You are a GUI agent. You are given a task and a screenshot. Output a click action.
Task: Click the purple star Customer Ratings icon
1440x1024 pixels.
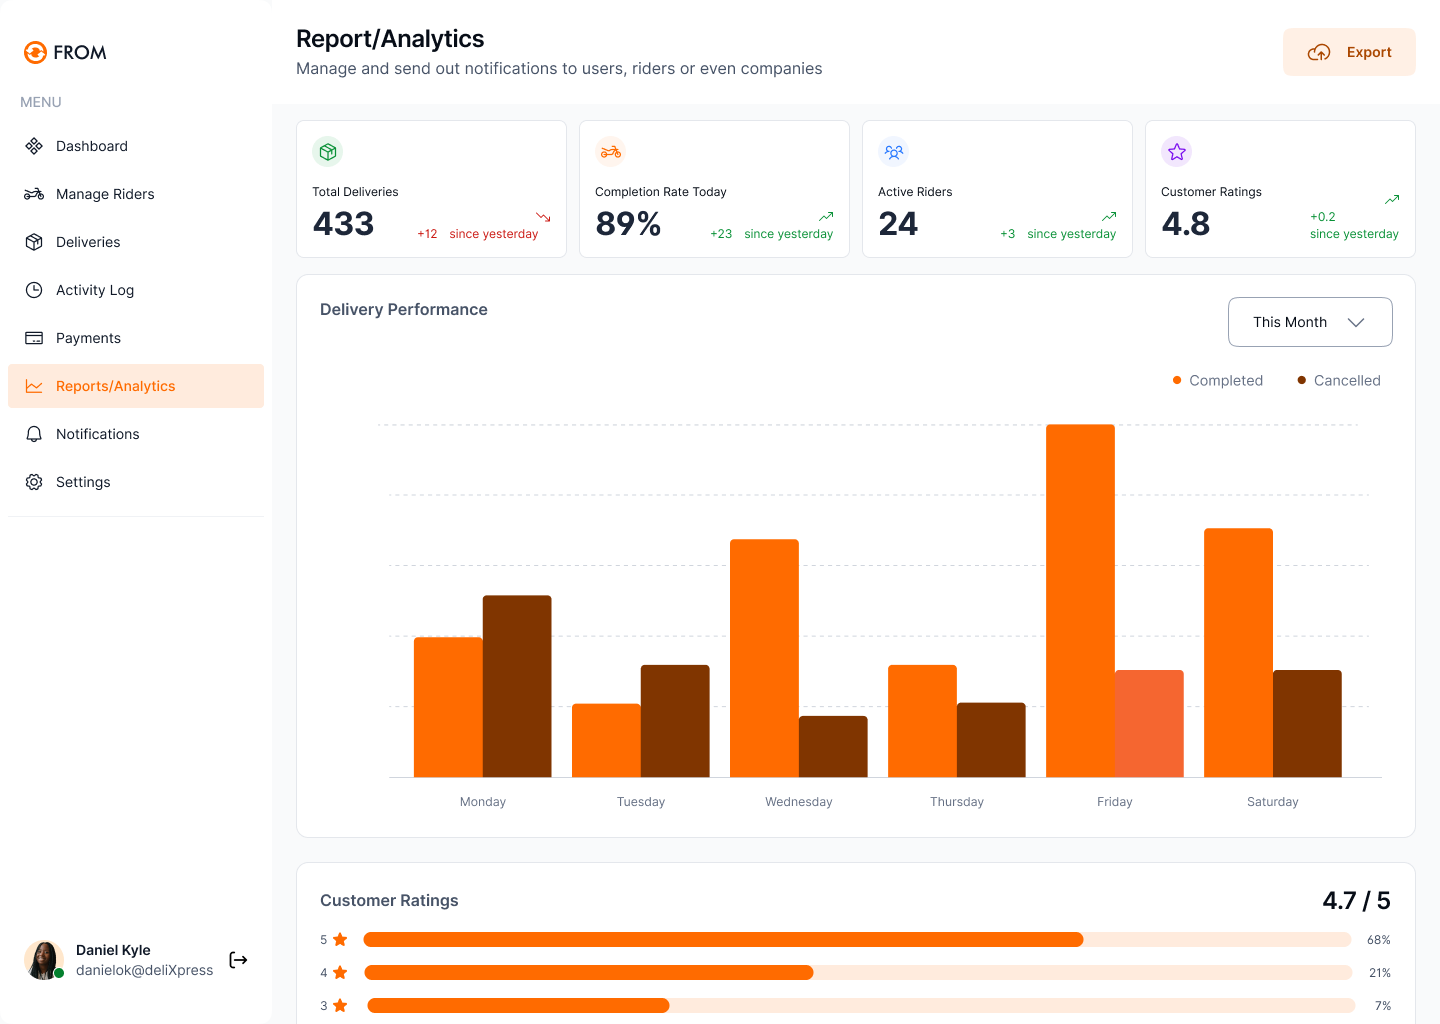click(x=1176, y=152)
